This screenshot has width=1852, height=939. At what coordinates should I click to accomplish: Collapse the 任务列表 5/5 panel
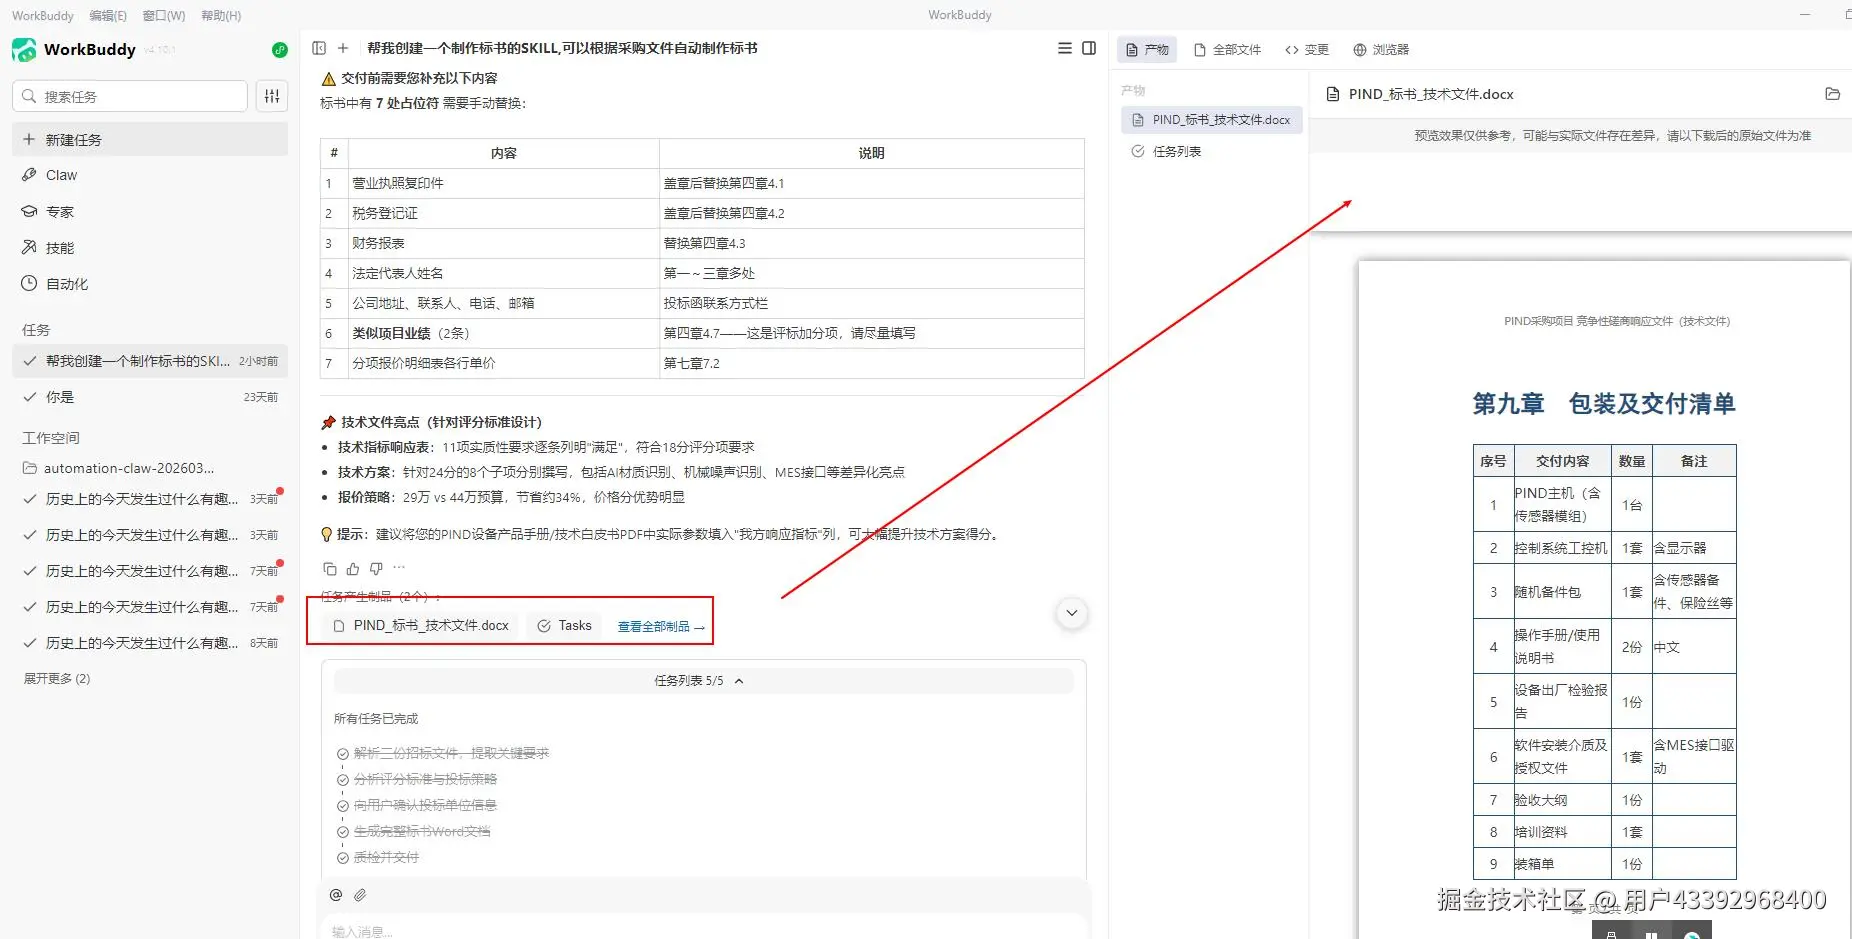(703, 681)
